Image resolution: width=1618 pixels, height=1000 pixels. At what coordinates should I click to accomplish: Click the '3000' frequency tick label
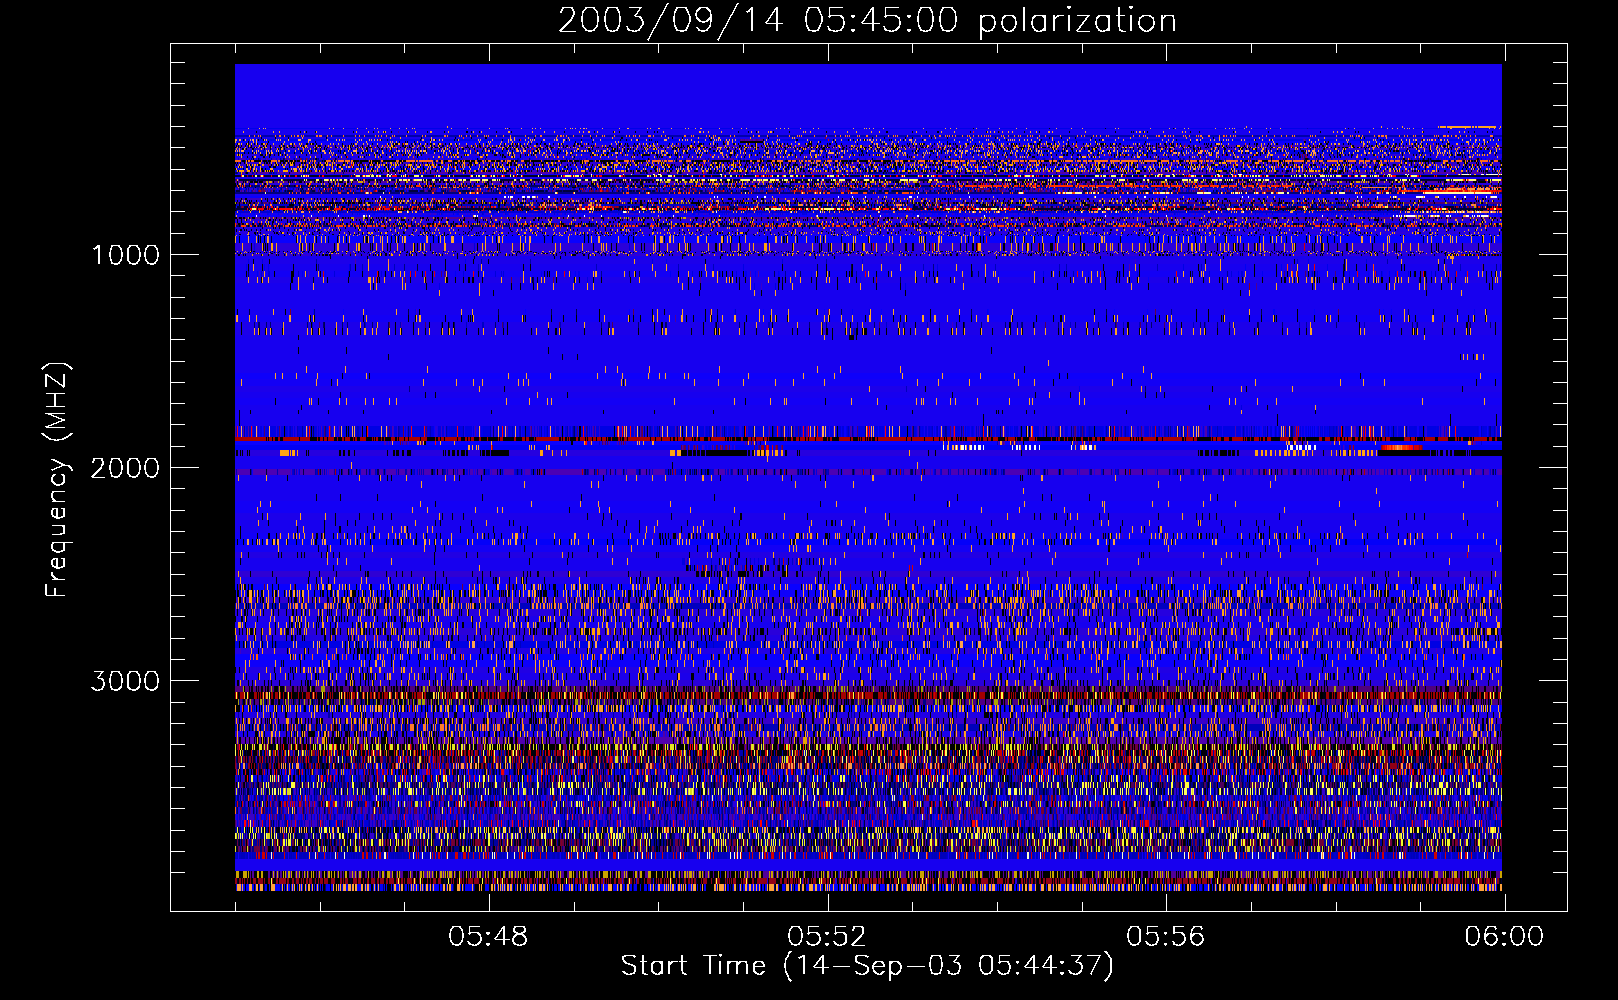[x=125, y=681]
